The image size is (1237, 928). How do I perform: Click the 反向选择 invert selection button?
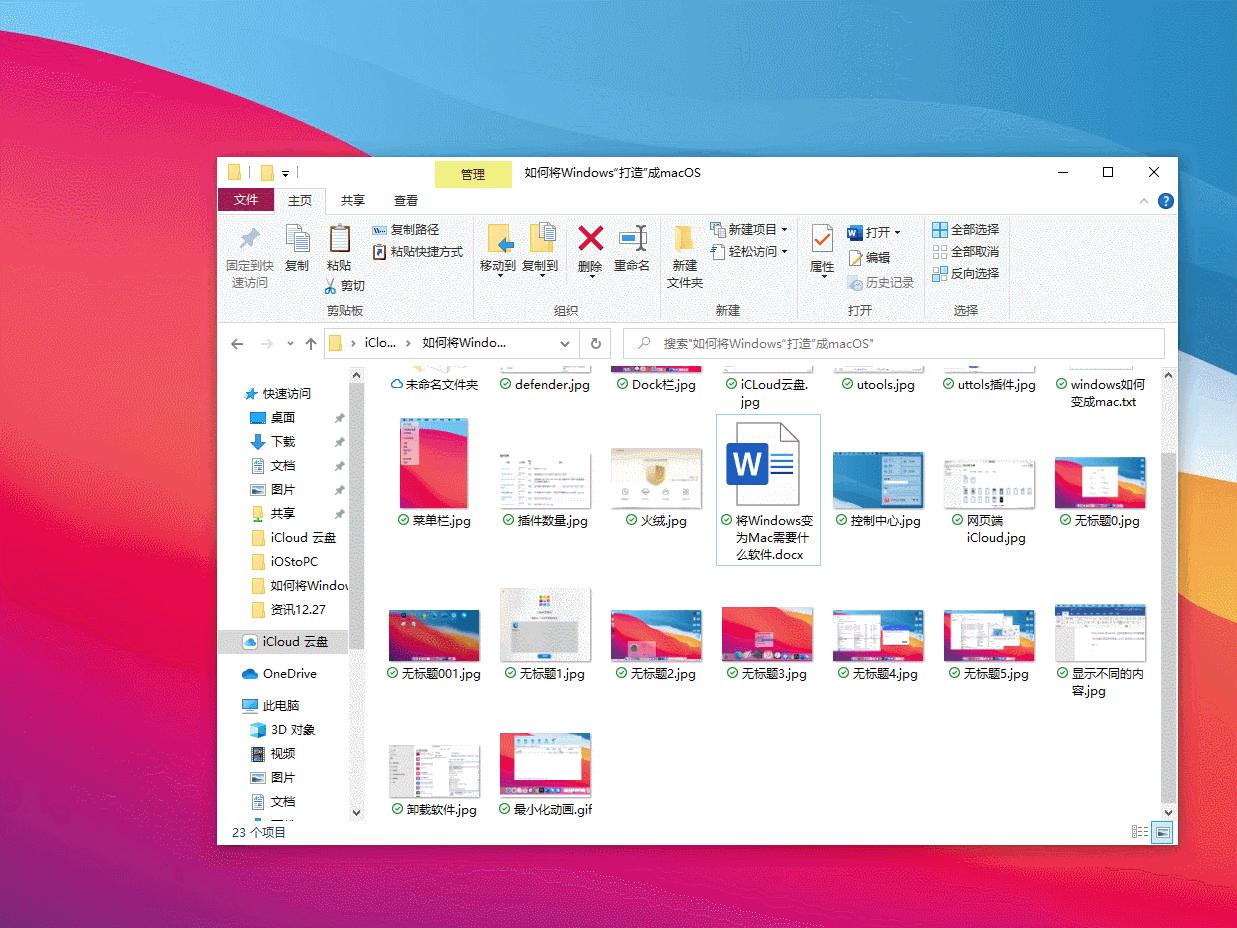[x=966, y=273]
